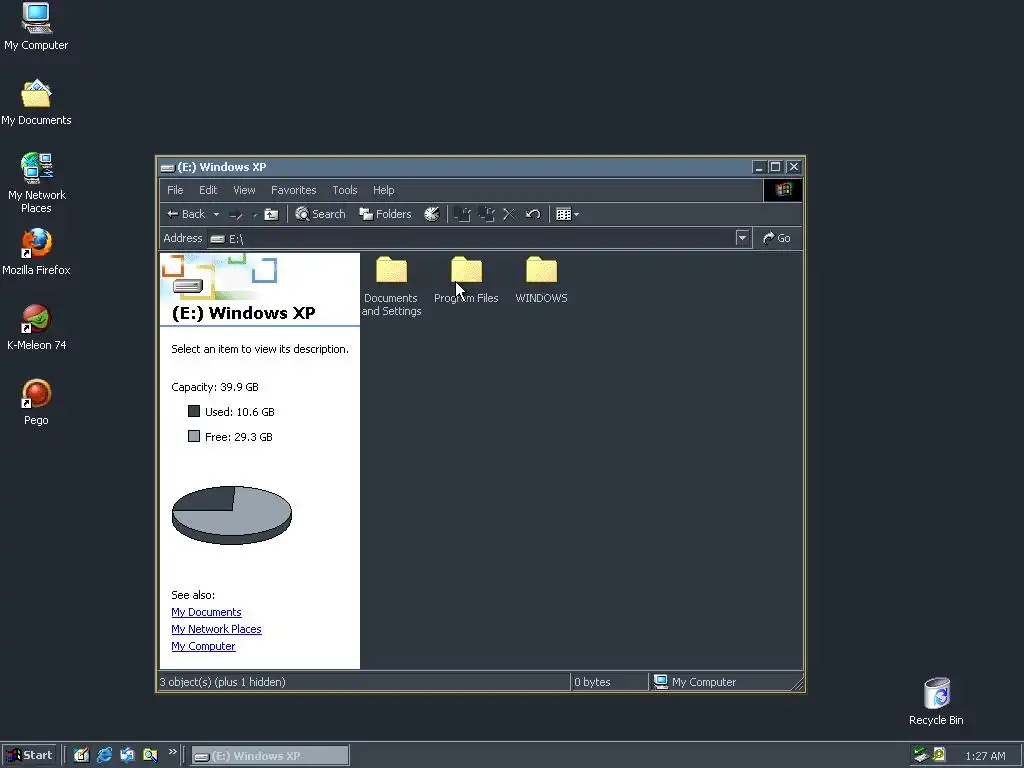
Task: Select the Documents and Settings folder
Action: (391, 286)
